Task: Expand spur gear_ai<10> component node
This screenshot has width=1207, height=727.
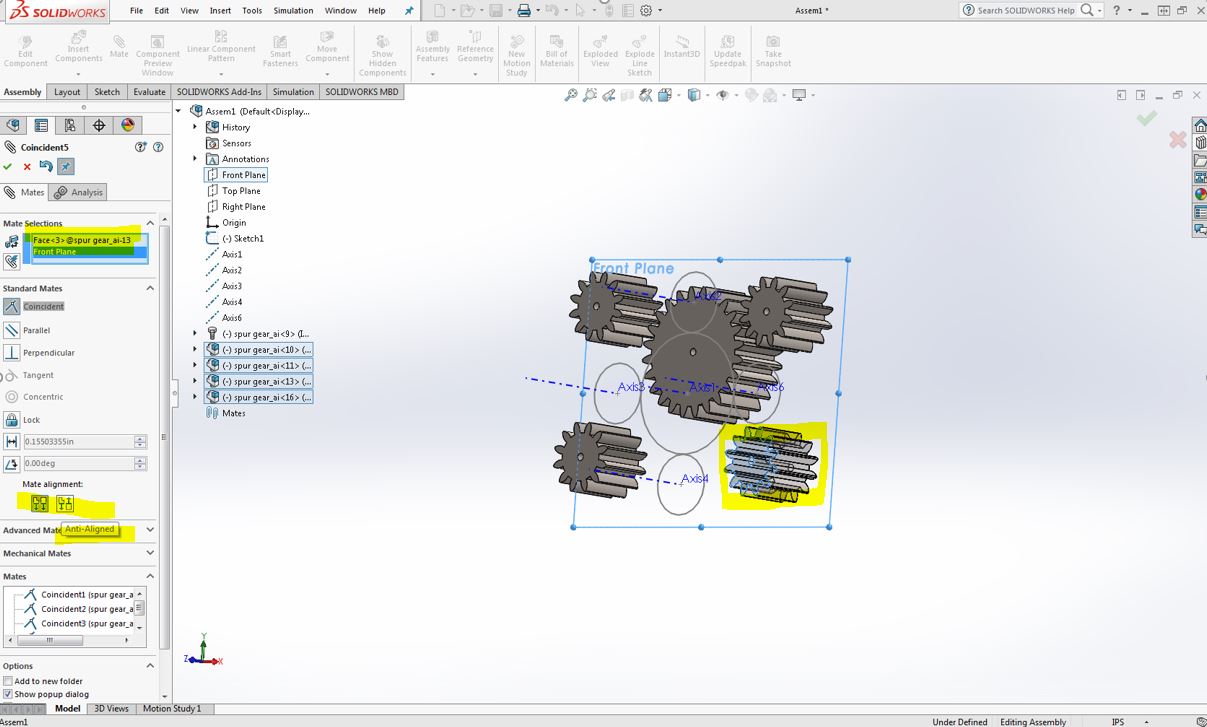Action: coord(195,349)
